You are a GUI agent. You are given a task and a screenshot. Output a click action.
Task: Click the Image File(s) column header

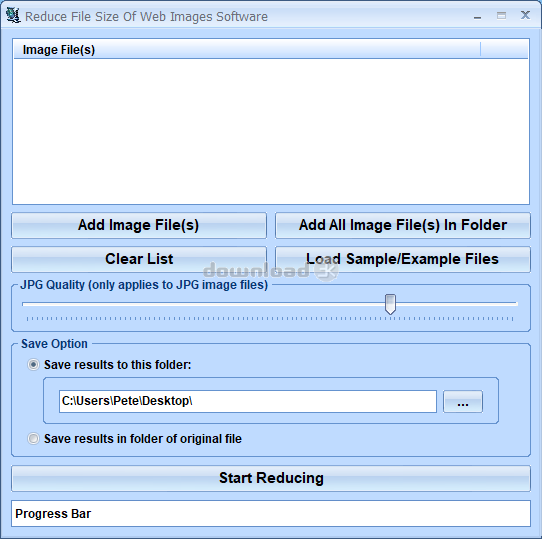[247, 50]
